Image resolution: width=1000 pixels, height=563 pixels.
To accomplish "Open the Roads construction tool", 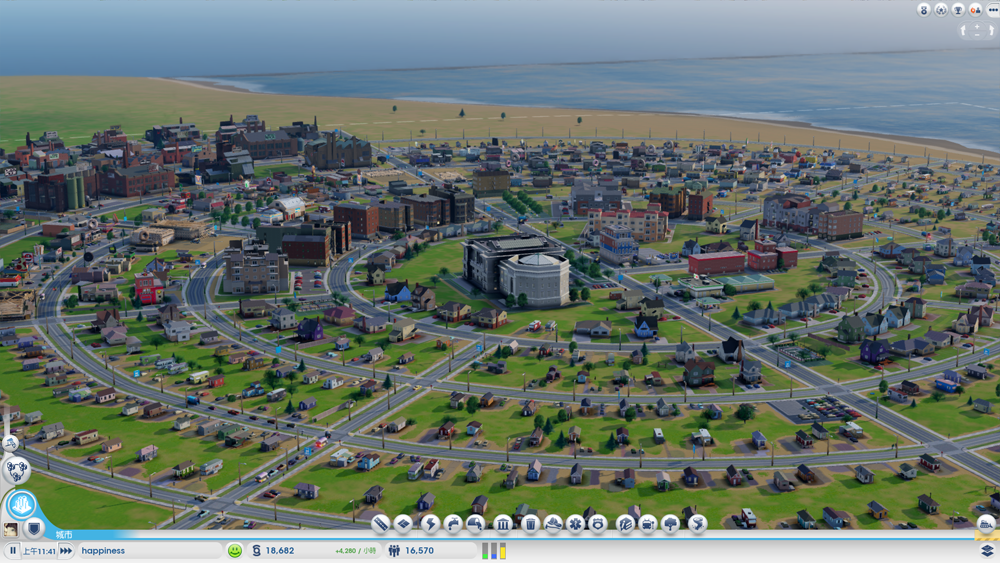I will pyautogui.click(x=381, y=523).
